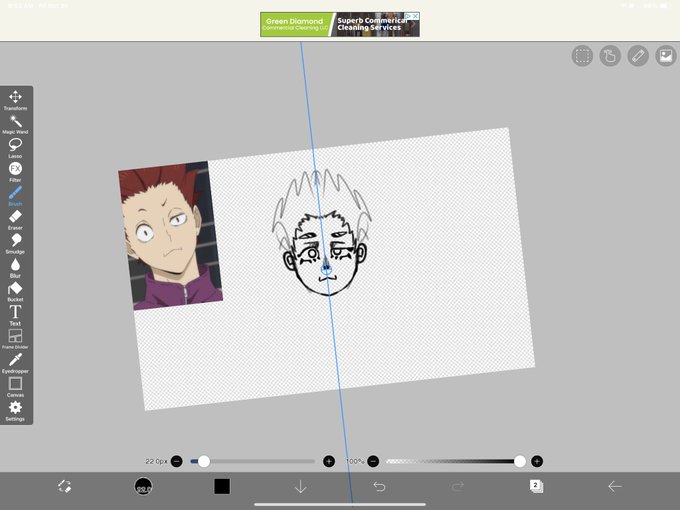Viewport: 680px width, 510px height.
Task: Toggle the stabilizer hand icon
Action: [610, 56]
